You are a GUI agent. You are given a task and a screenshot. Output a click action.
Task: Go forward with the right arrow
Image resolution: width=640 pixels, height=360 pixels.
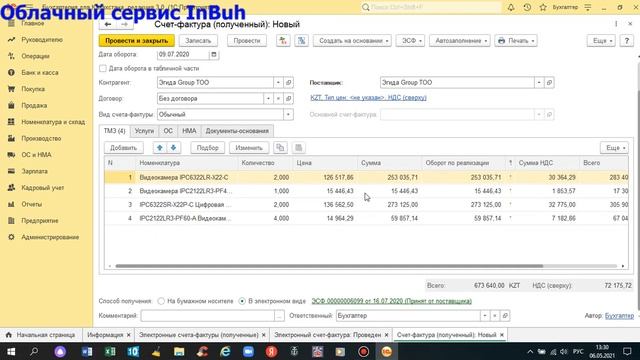124,24
